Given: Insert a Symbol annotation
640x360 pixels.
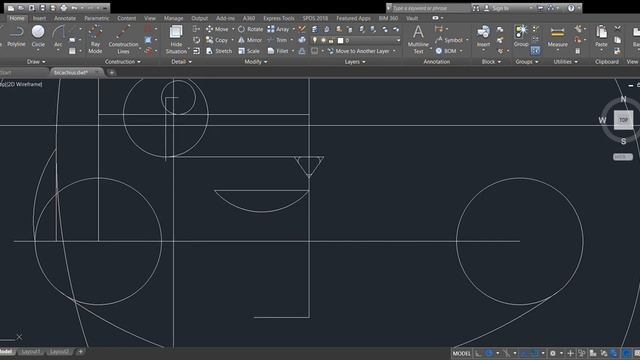Looking at the screenshot, I should (449, 40).
